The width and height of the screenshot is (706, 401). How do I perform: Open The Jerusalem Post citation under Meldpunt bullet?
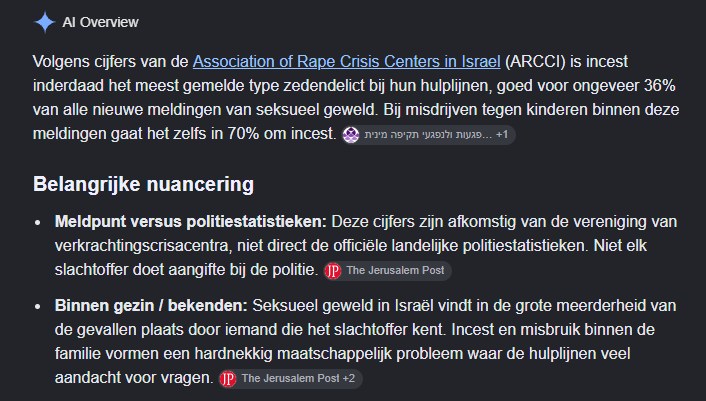(x=387, y=271)
